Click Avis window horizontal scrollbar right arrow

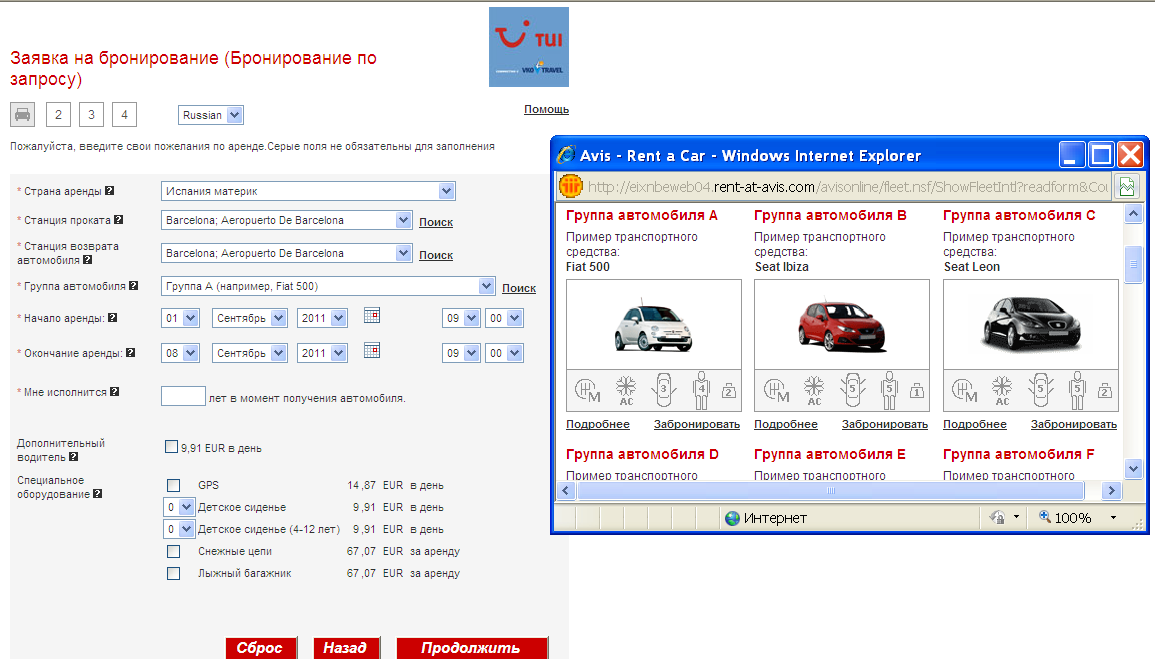pyautogui.click(x=1112, y=490)
